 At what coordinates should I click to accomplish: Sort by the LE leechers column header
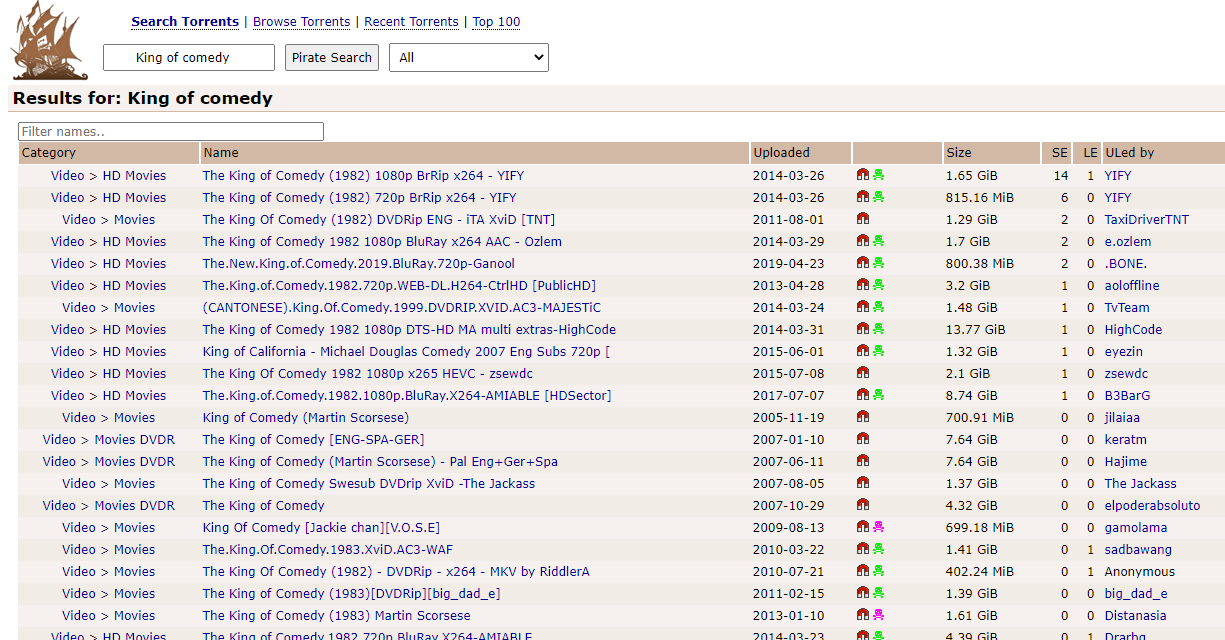(x=1090, y=153)
